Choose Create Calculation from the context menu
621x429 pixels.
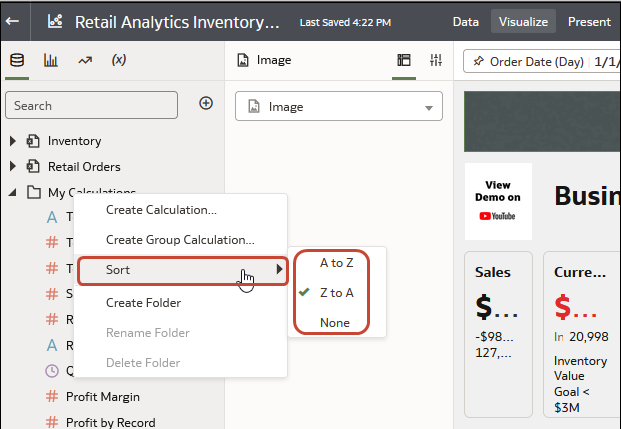pos(161,210)
